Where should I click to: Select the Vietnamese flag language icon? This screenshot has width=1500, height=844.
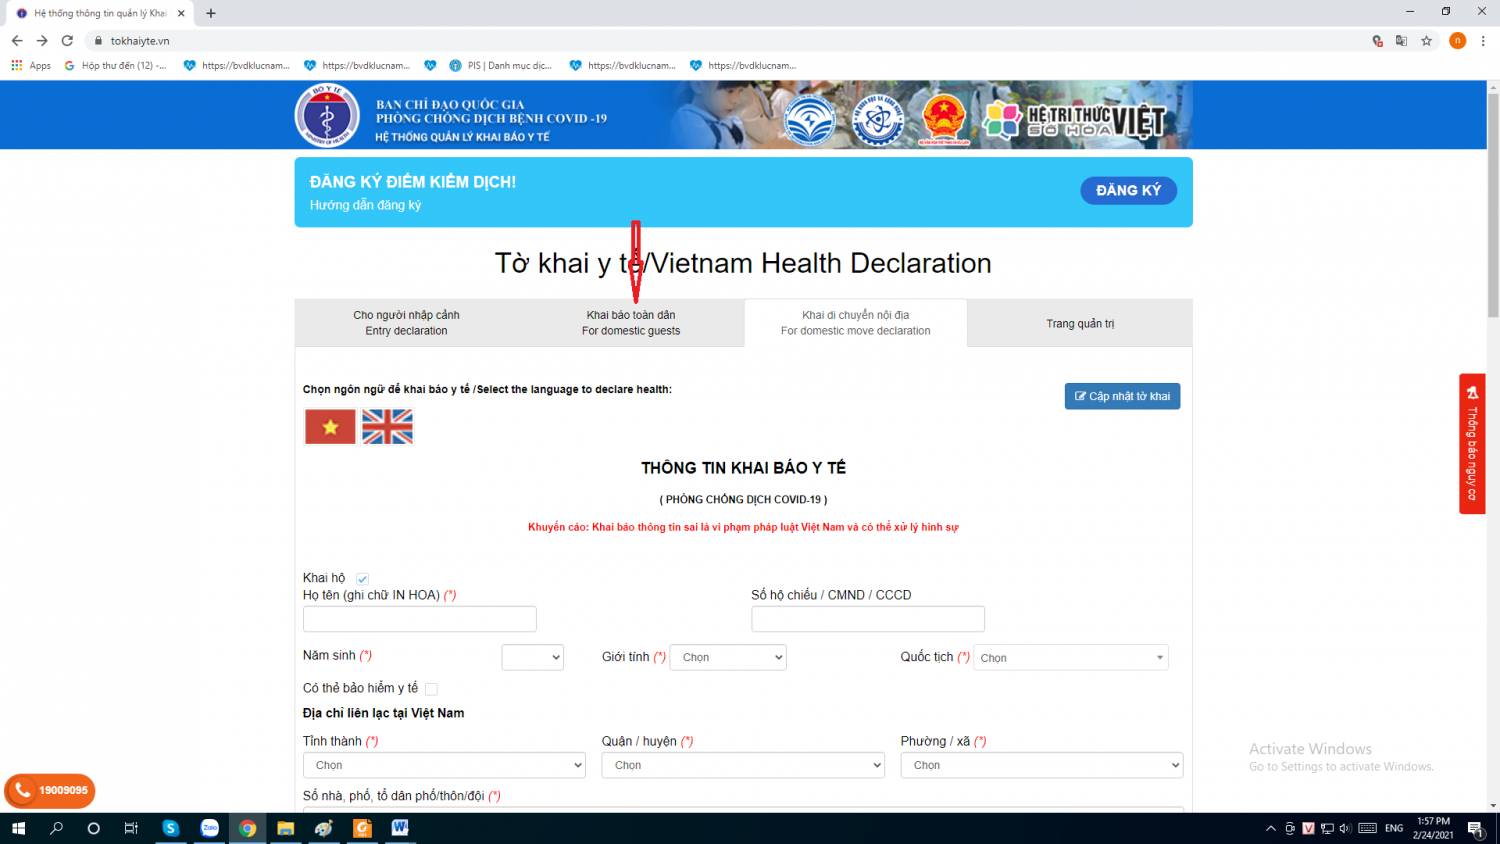tap(330, 427)
